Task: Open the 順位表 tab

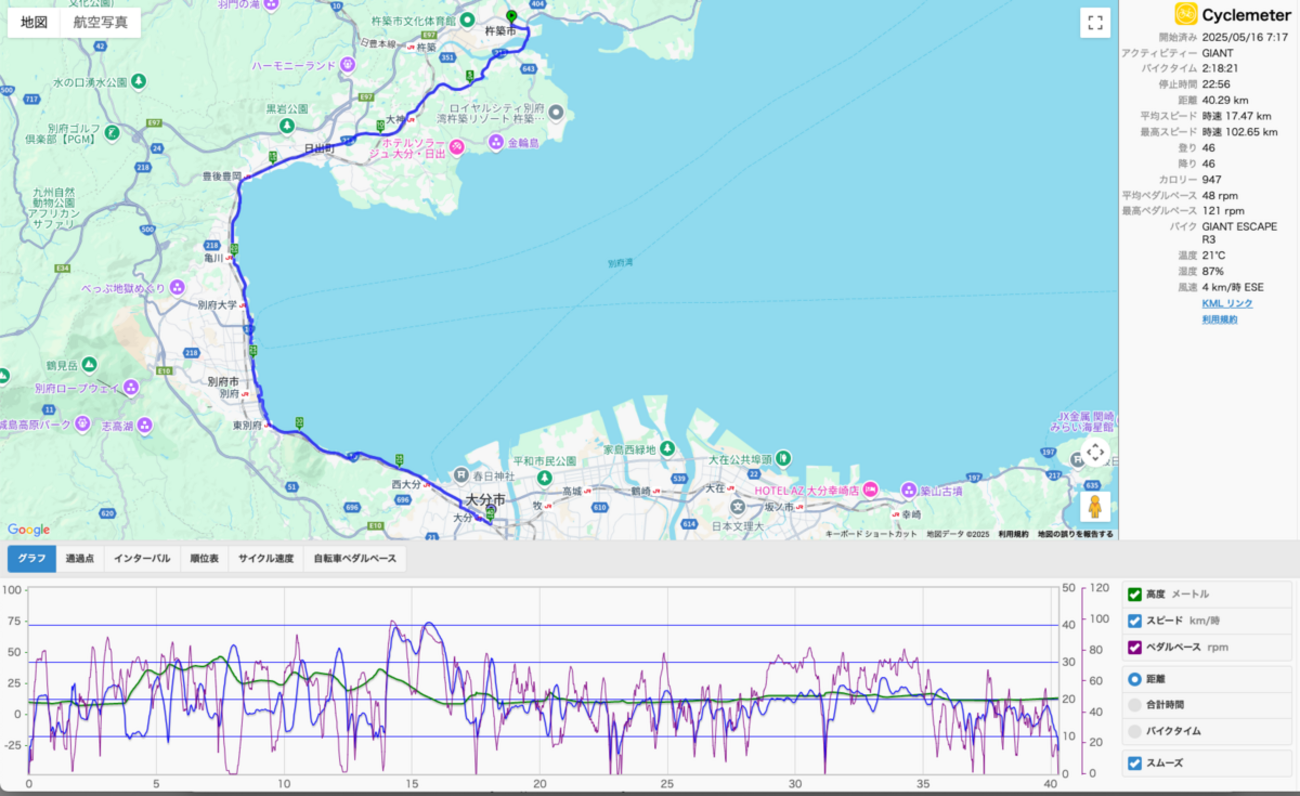Action: coord(205,559)
